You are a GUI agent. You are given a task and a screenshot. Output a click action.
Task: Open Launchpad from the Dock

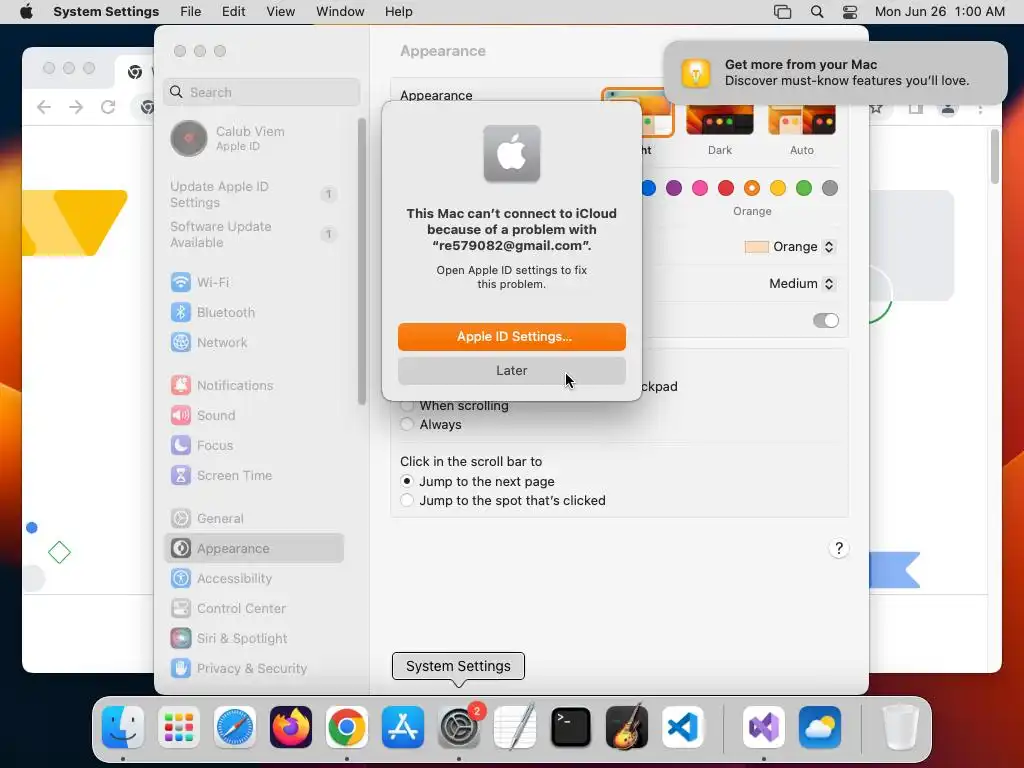(179, 727)
